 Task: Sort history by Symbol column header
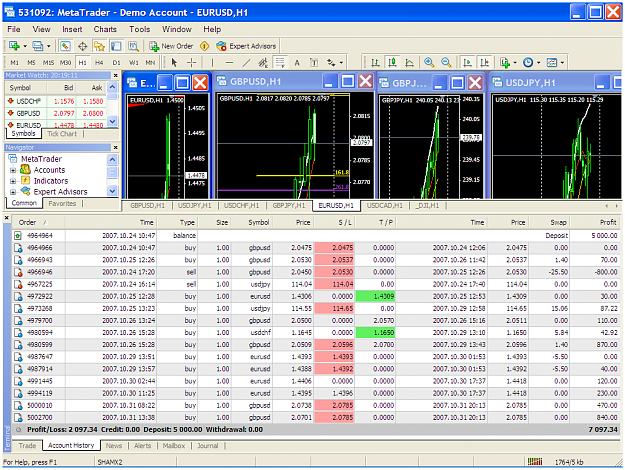coord(254,222)
